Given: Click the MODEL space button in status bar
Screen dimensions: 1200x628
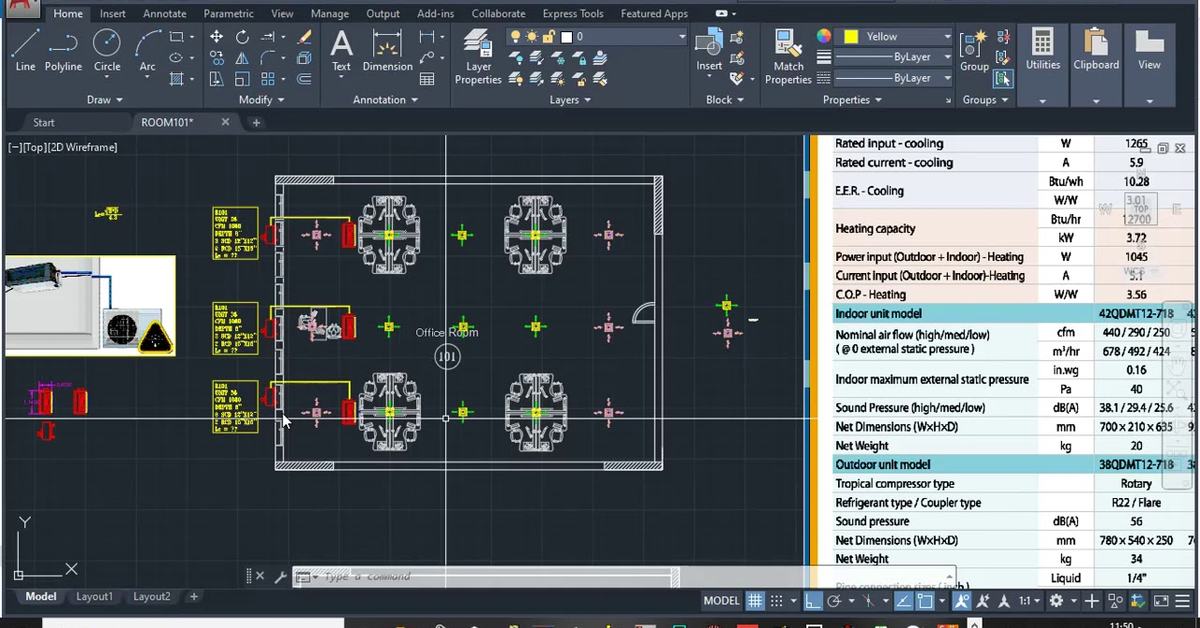Looking at the screenshot, I should 722,601.
